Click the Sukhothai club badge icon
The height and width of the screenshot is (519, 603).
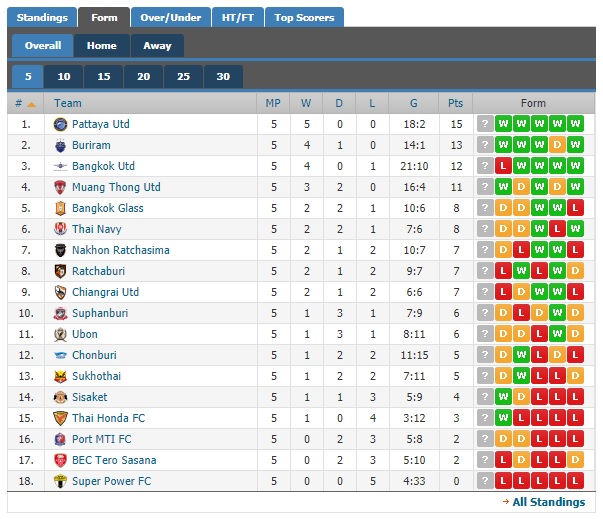[60, 377]
